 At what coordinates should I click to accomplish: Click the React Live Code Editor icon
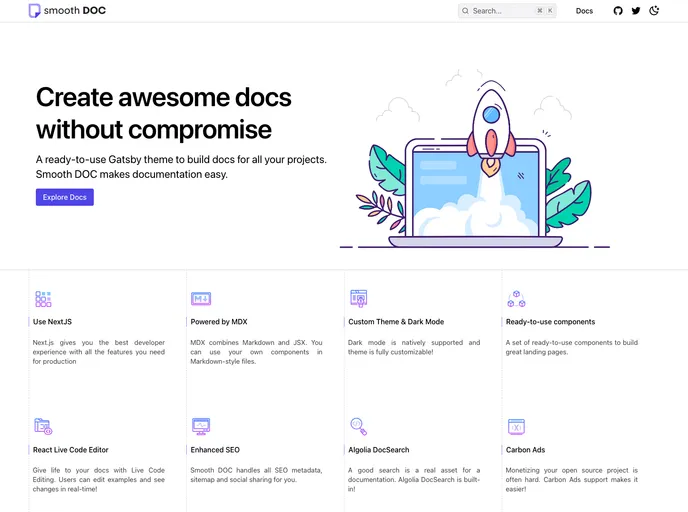(x=43, y=426)
